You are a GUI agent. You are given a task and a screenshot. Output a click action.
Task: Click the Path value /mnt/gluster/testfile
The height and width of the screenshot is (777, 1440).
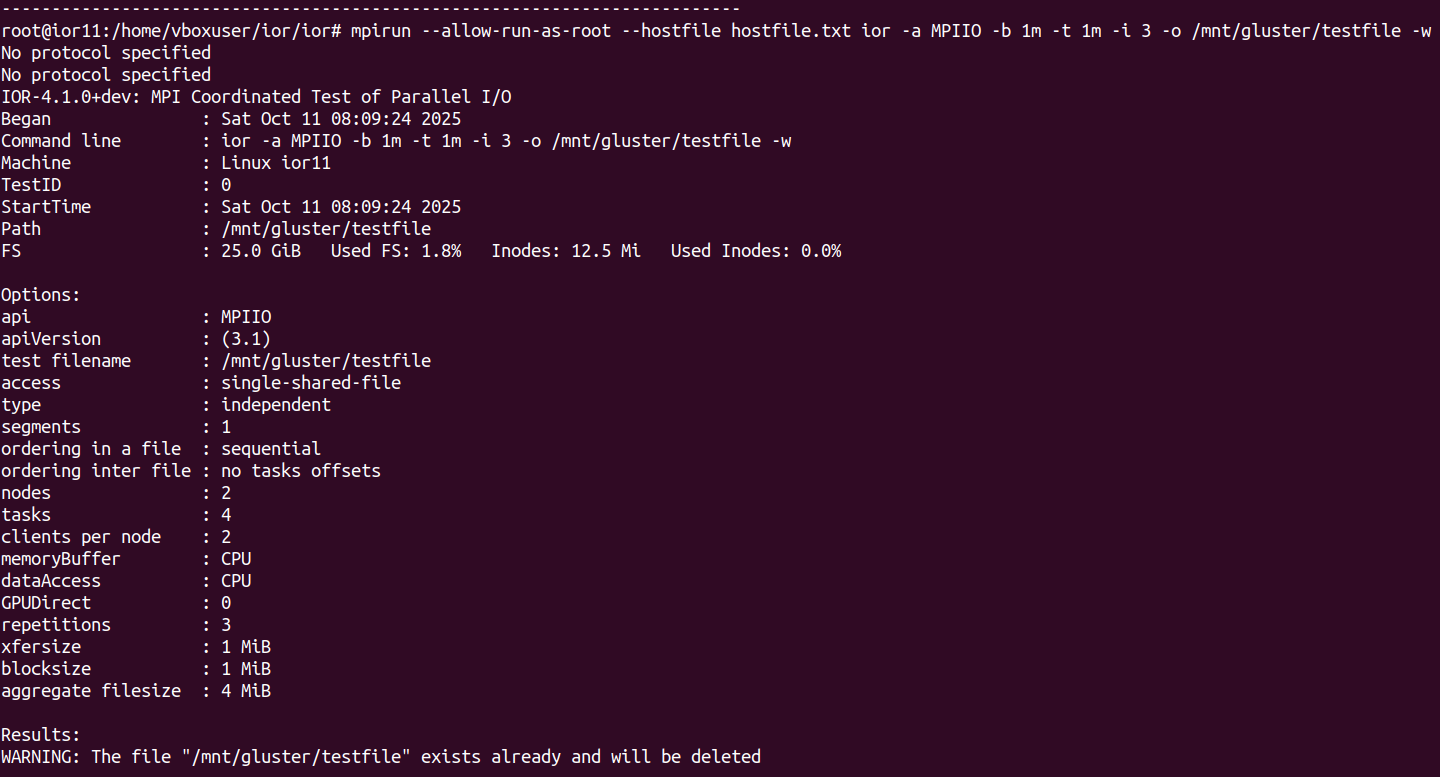pos(326,229)
